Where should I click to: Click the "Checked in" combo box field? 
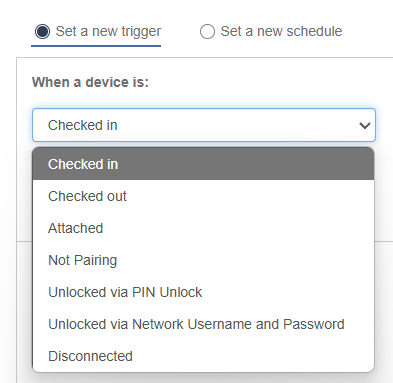click(204, 125)
